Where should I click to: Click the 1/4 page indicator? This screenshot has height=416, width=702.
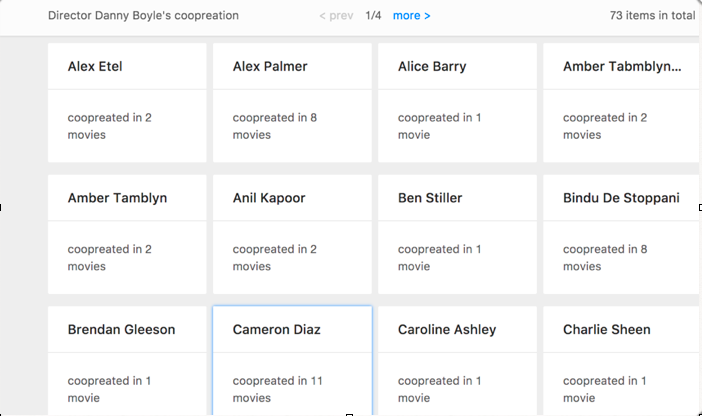pos(373,16)
